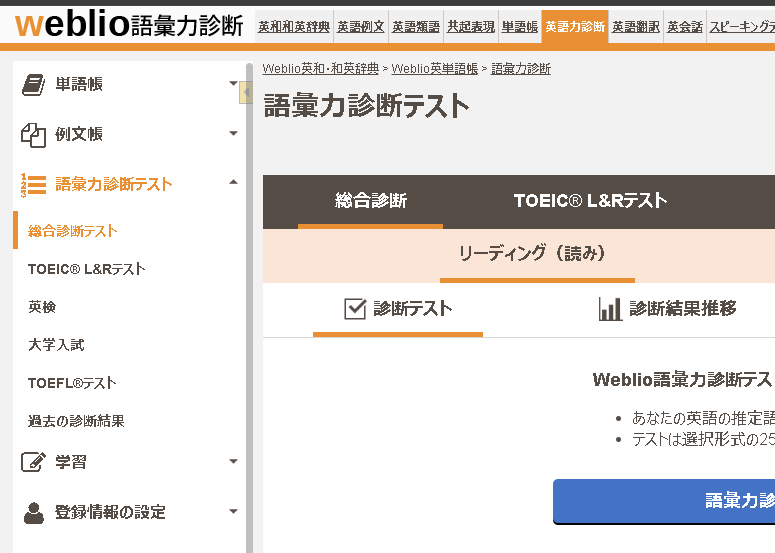Click the bar chart icon for 診断結果推移
The image size is (775, 553).
(610, 309)
